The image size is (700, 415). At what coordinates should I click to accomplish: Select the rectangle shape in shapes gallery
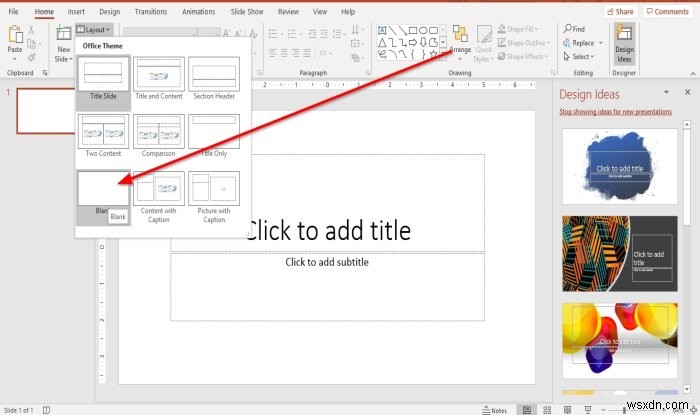(x=413, y=30)
